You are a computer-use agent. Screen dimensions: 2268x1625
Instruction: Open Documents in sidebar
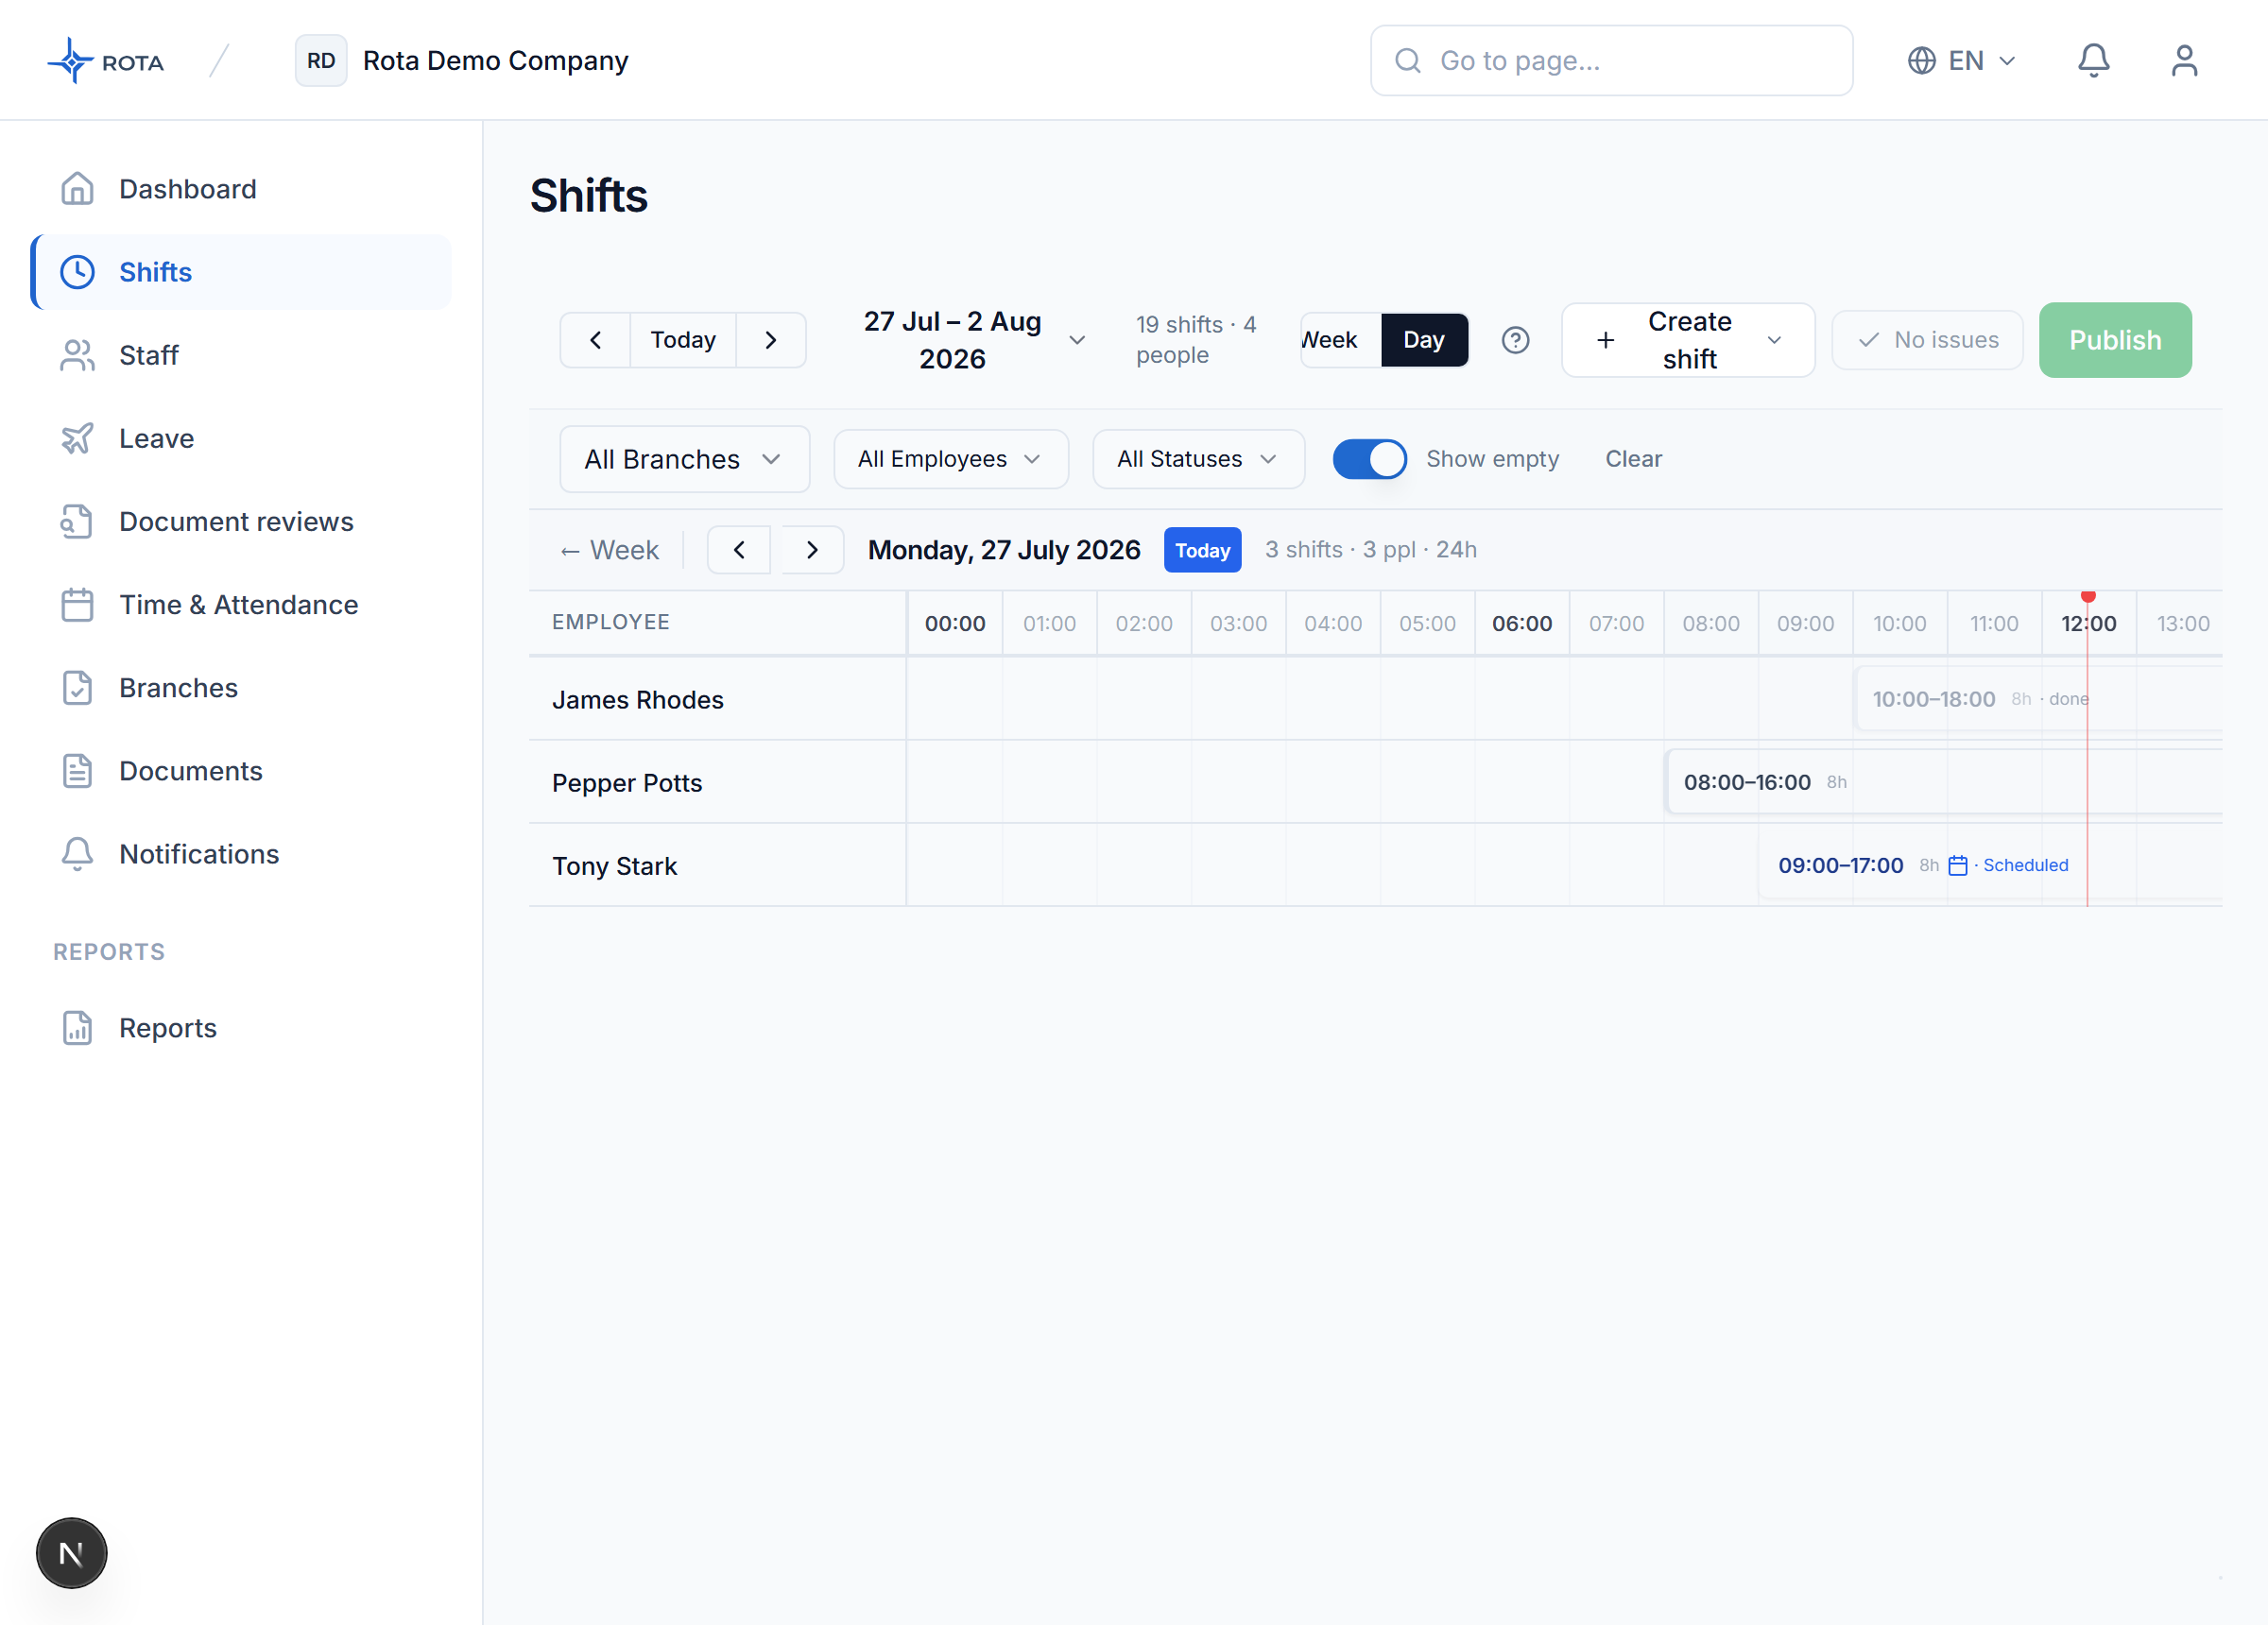pos(242,771)
